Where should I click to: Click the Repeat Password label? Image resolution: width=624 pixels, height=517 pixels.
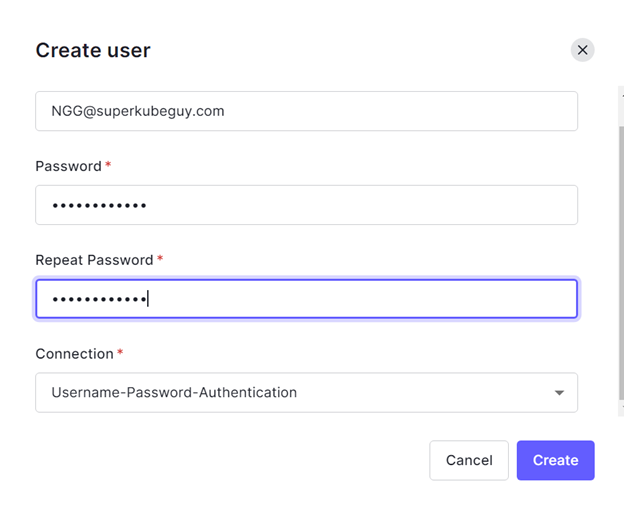click(x=94, y=260)
